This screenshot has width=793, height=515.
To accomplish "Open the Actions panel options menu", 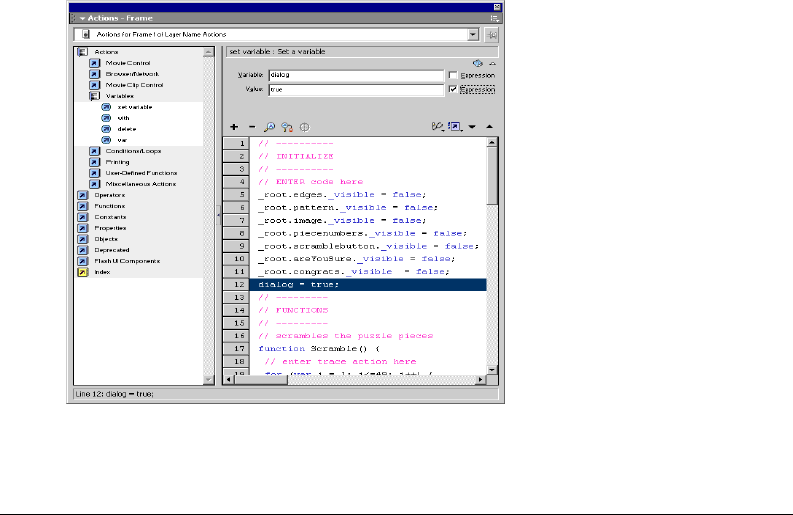I will tap(495, 18).
